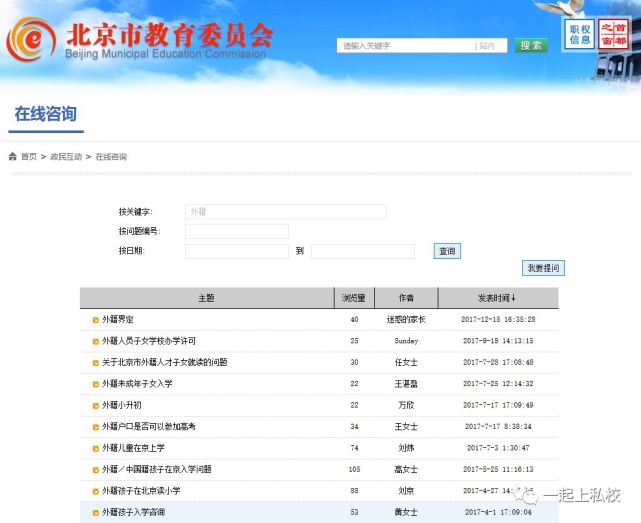Click the home icon in breadcrumb

coord(13,157)
